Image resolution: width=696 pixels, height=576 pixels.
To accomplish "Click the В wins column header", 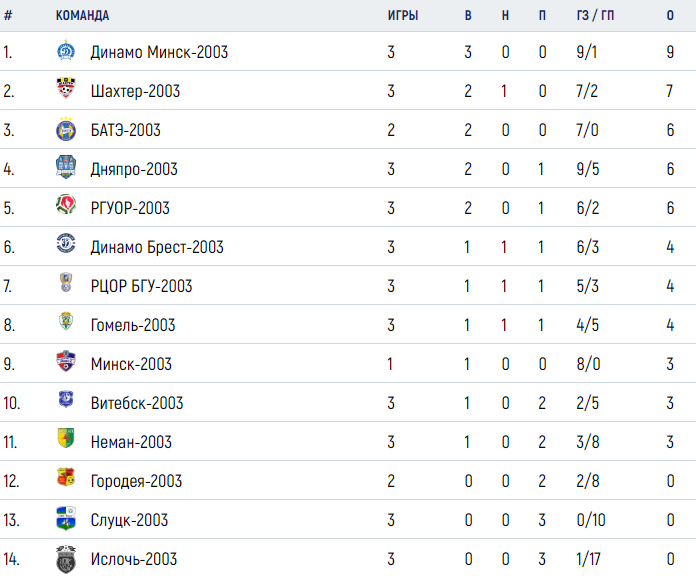I will click(468, 16).
